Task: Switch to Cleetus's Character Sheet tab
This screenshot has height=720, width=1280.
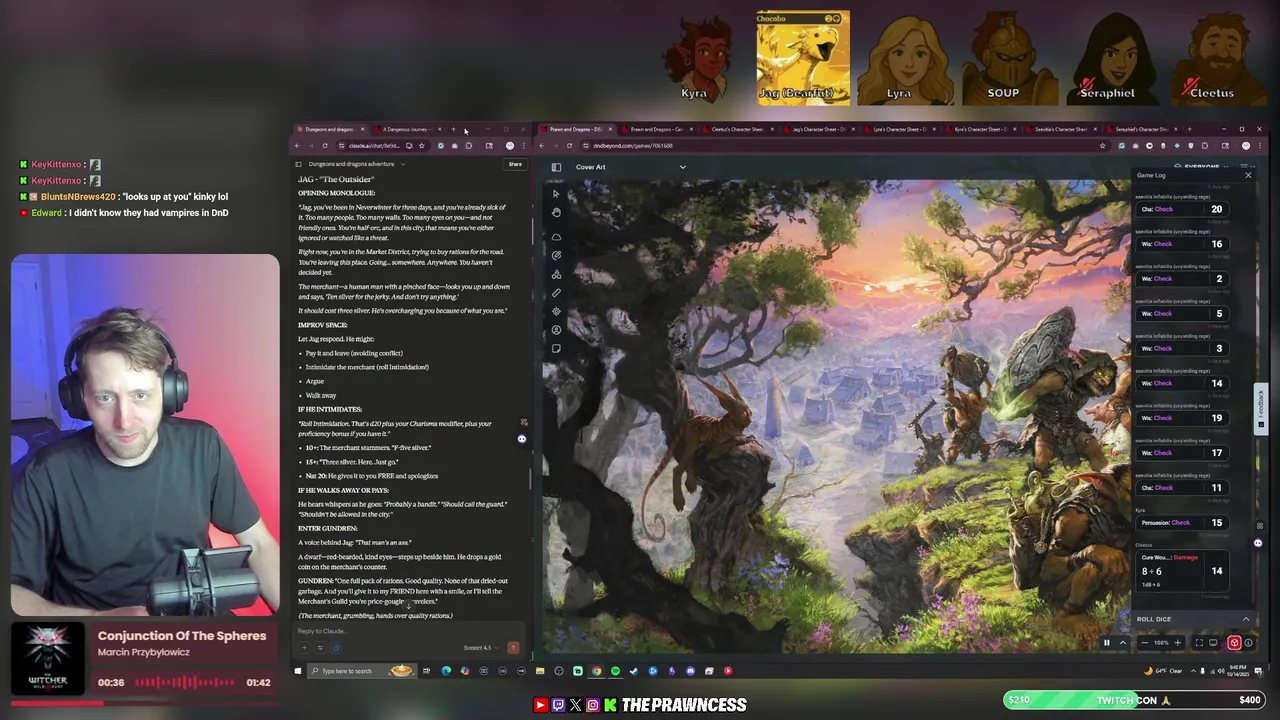Action: click(737, 129)
